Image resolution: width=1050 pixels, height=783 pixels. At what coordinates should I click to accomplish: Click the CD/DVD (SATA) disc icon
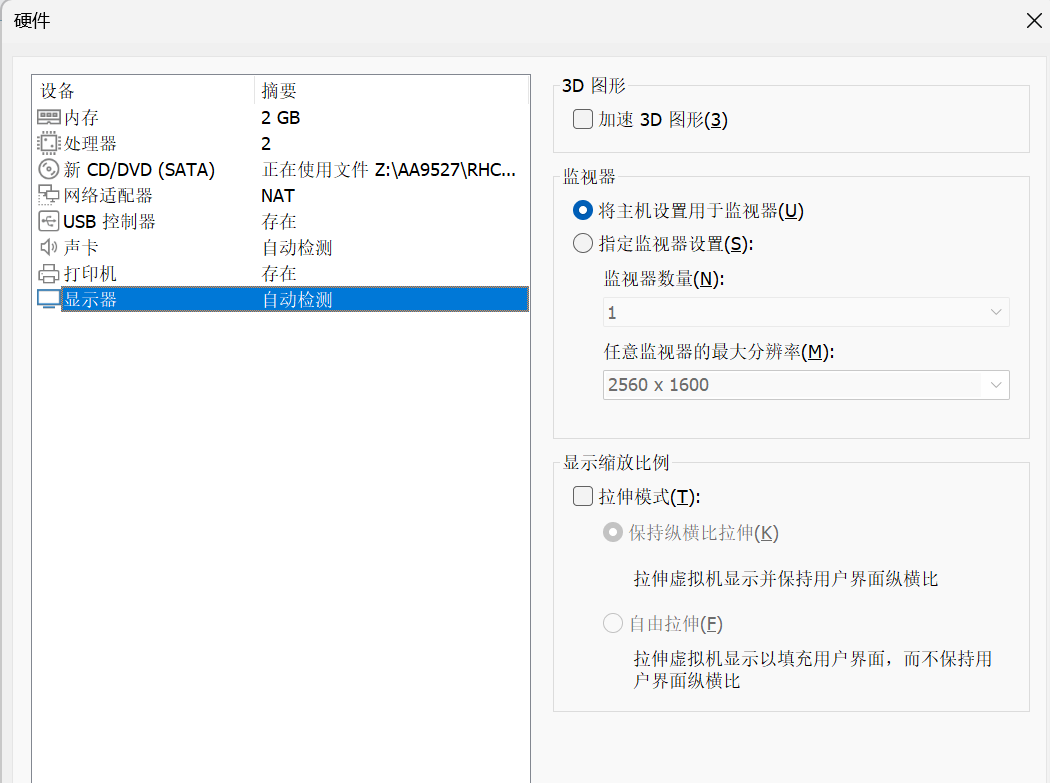pos(48,169)
